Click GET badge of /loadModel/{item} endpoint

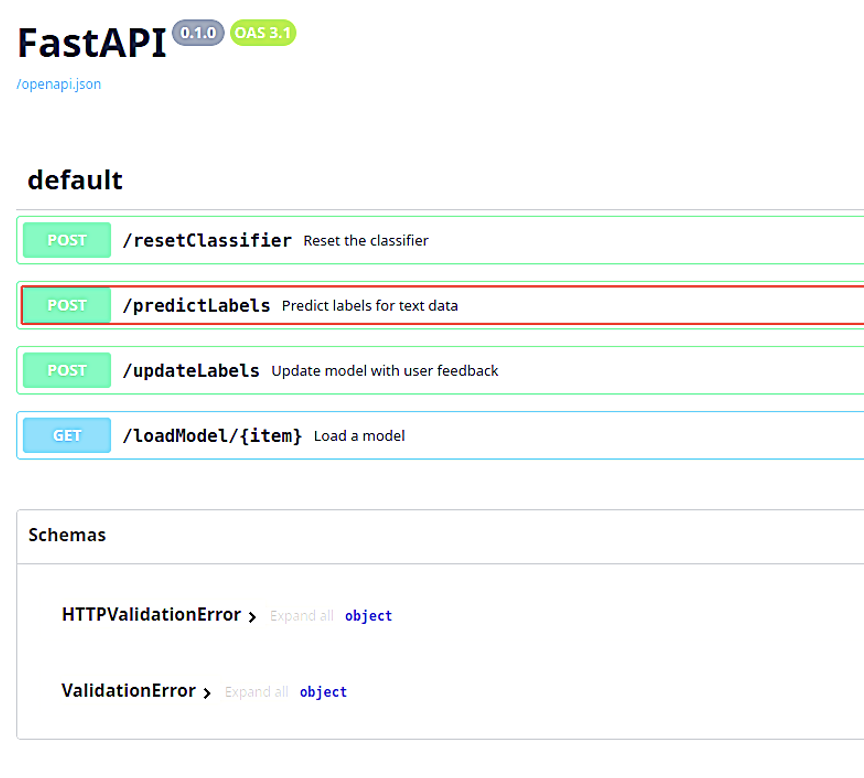[x=67, y=435]
